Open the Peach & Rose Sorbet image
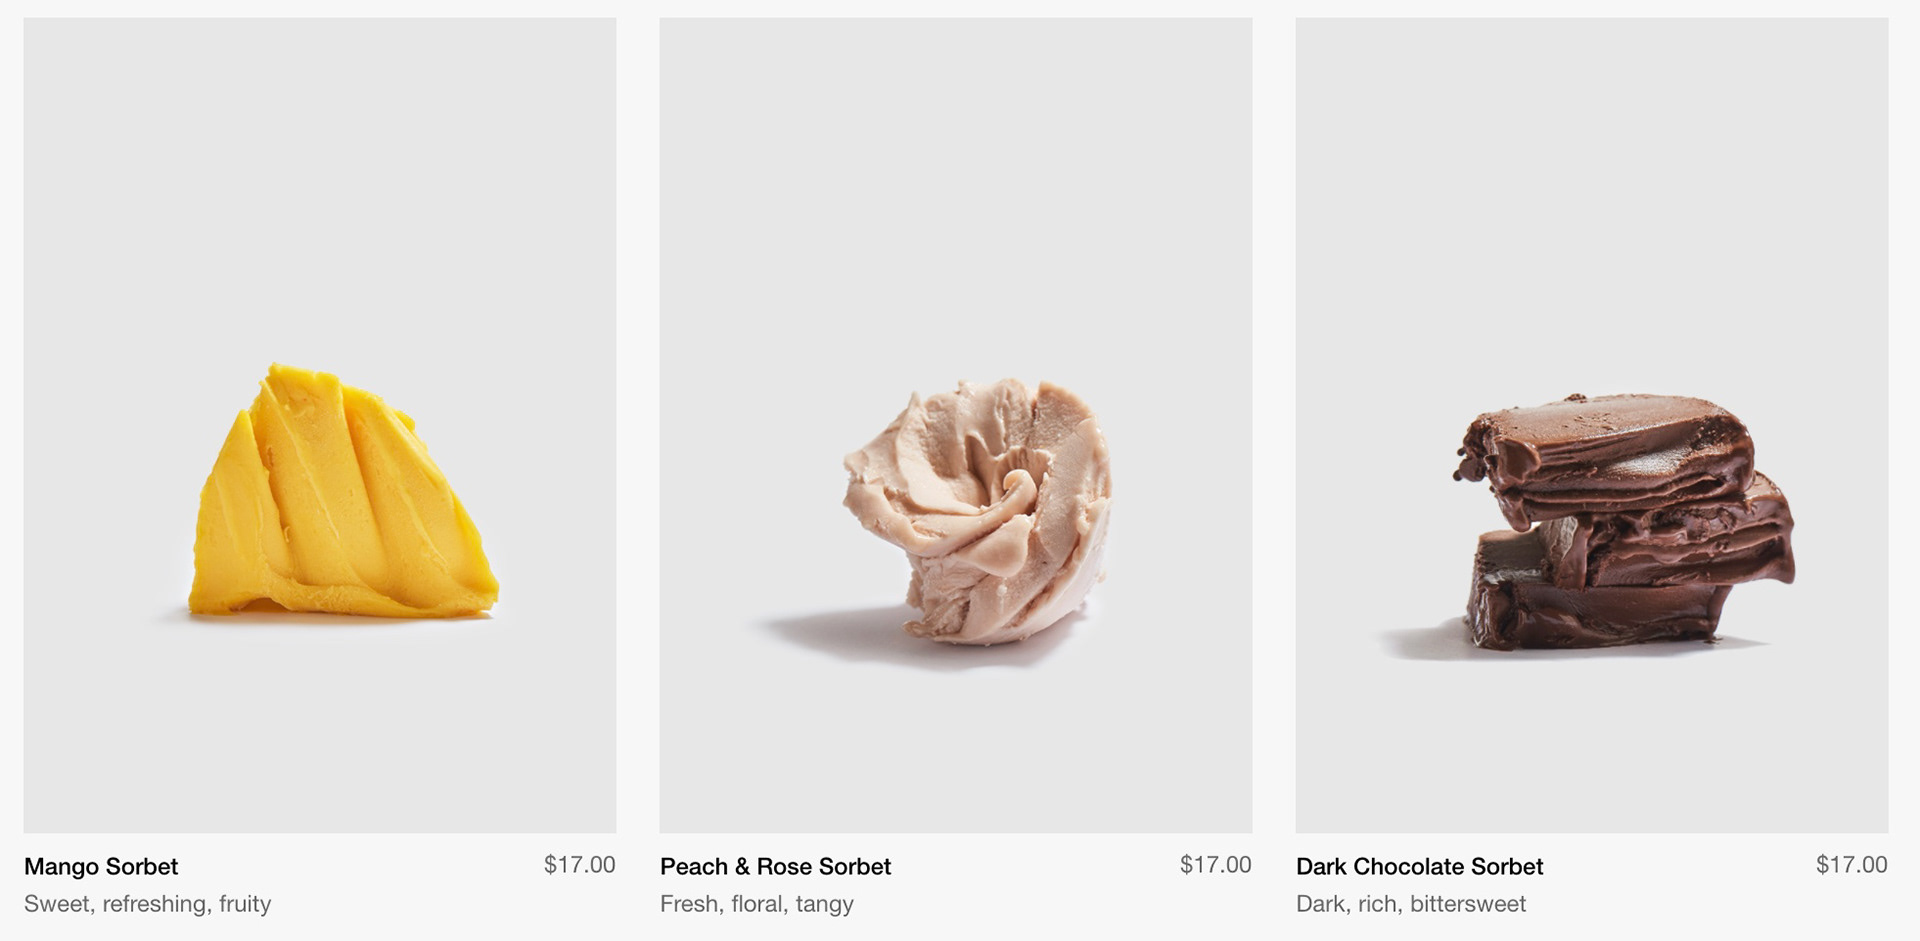 coord(956,425)
